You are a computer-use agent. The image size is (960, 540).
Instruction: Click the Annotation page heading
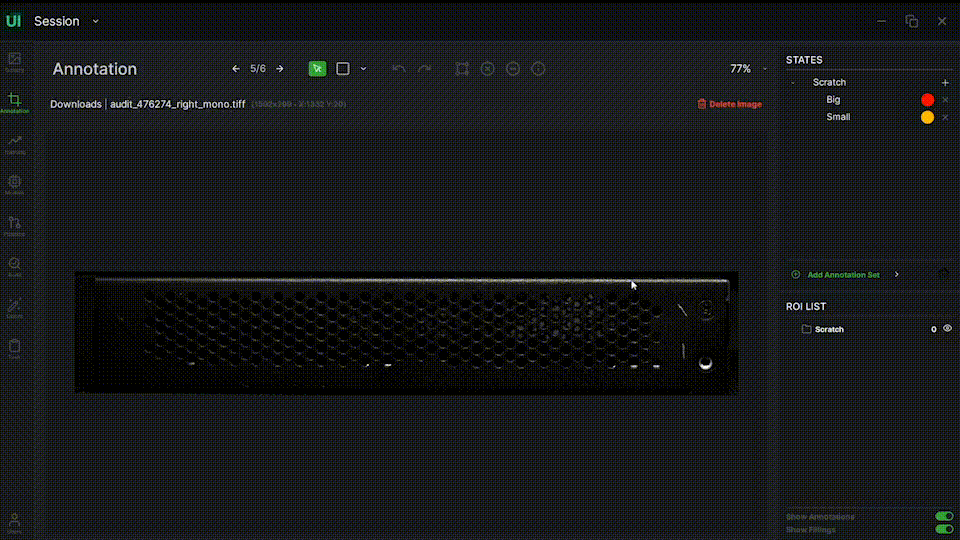pos(94,69)
